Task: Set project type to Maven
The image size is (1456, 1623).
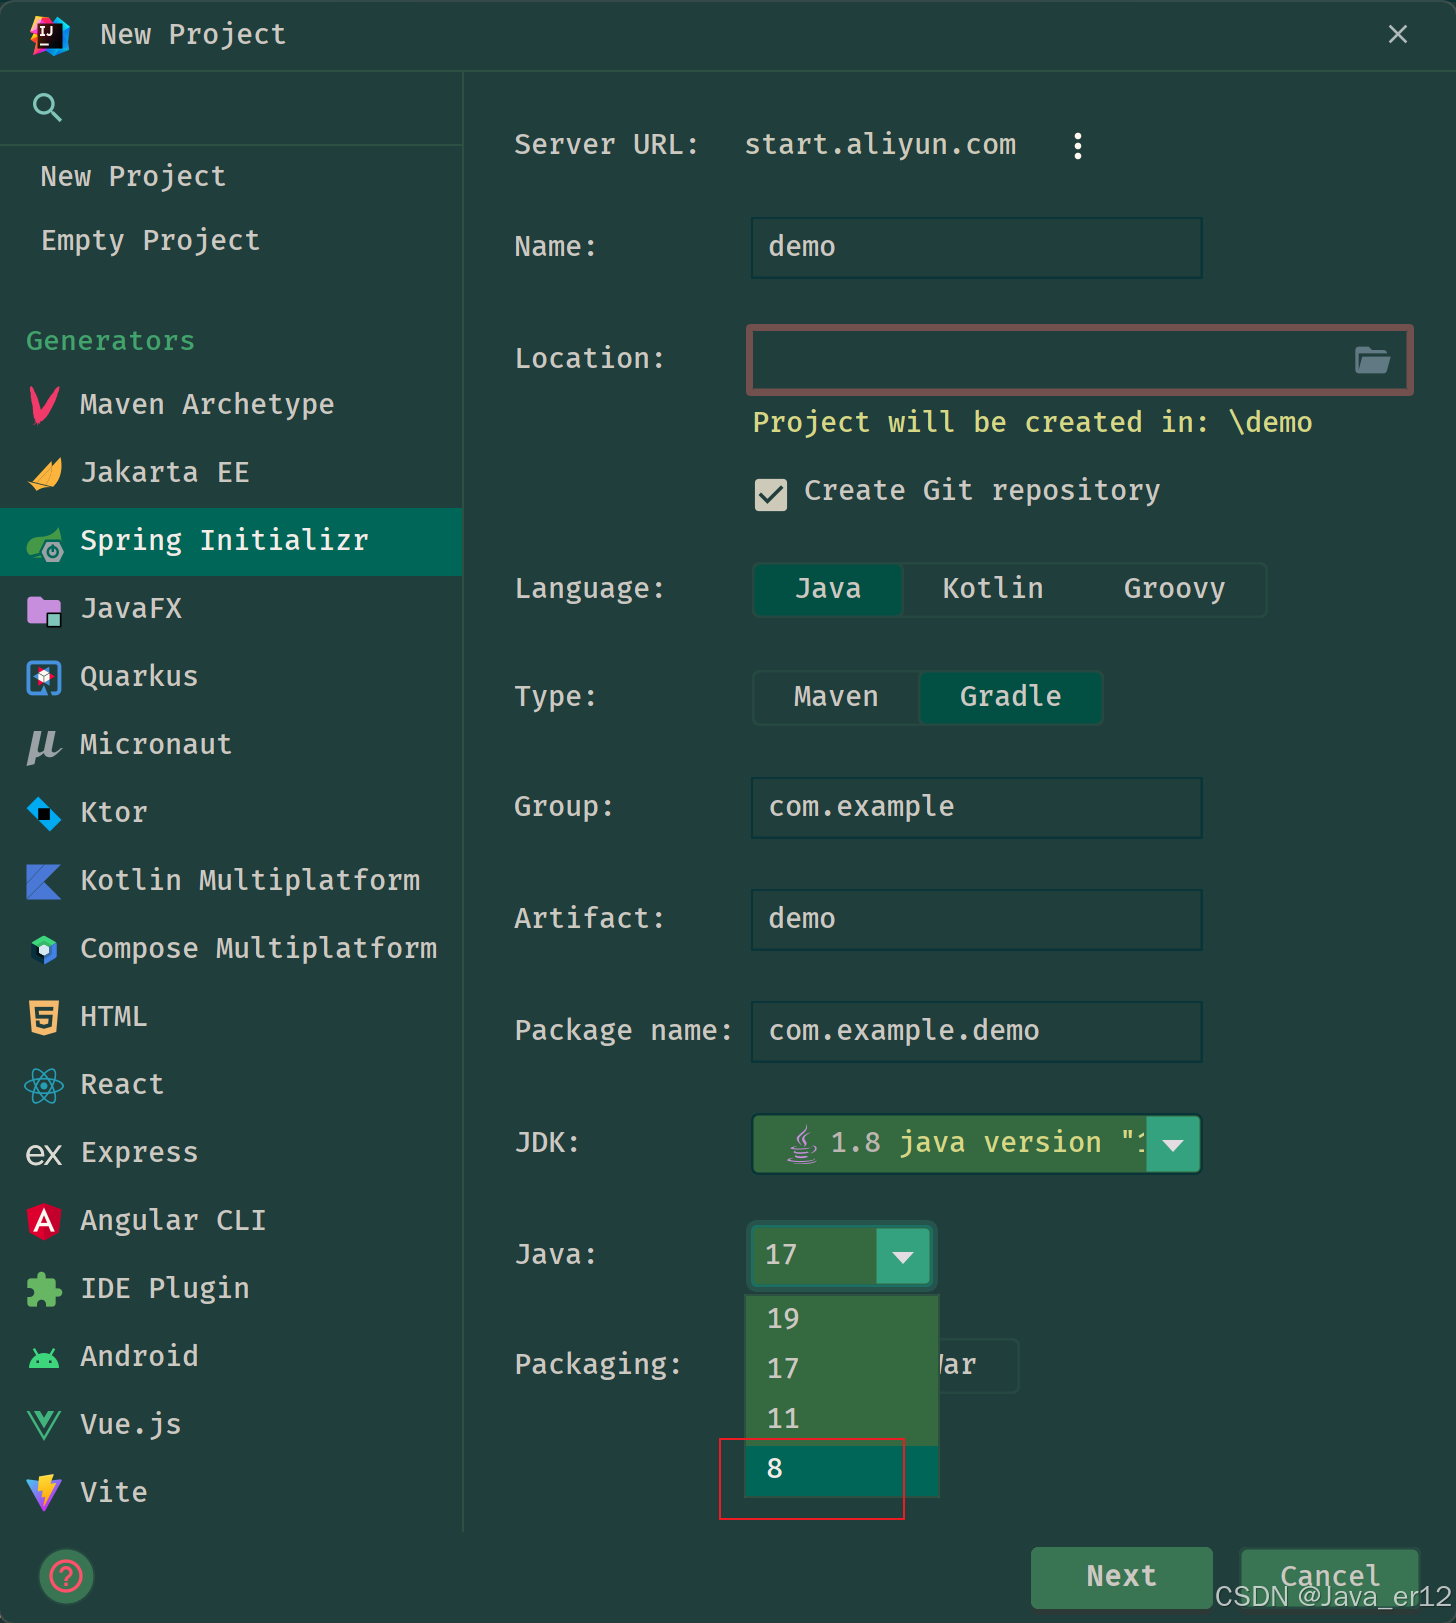Action: (835, 697)
